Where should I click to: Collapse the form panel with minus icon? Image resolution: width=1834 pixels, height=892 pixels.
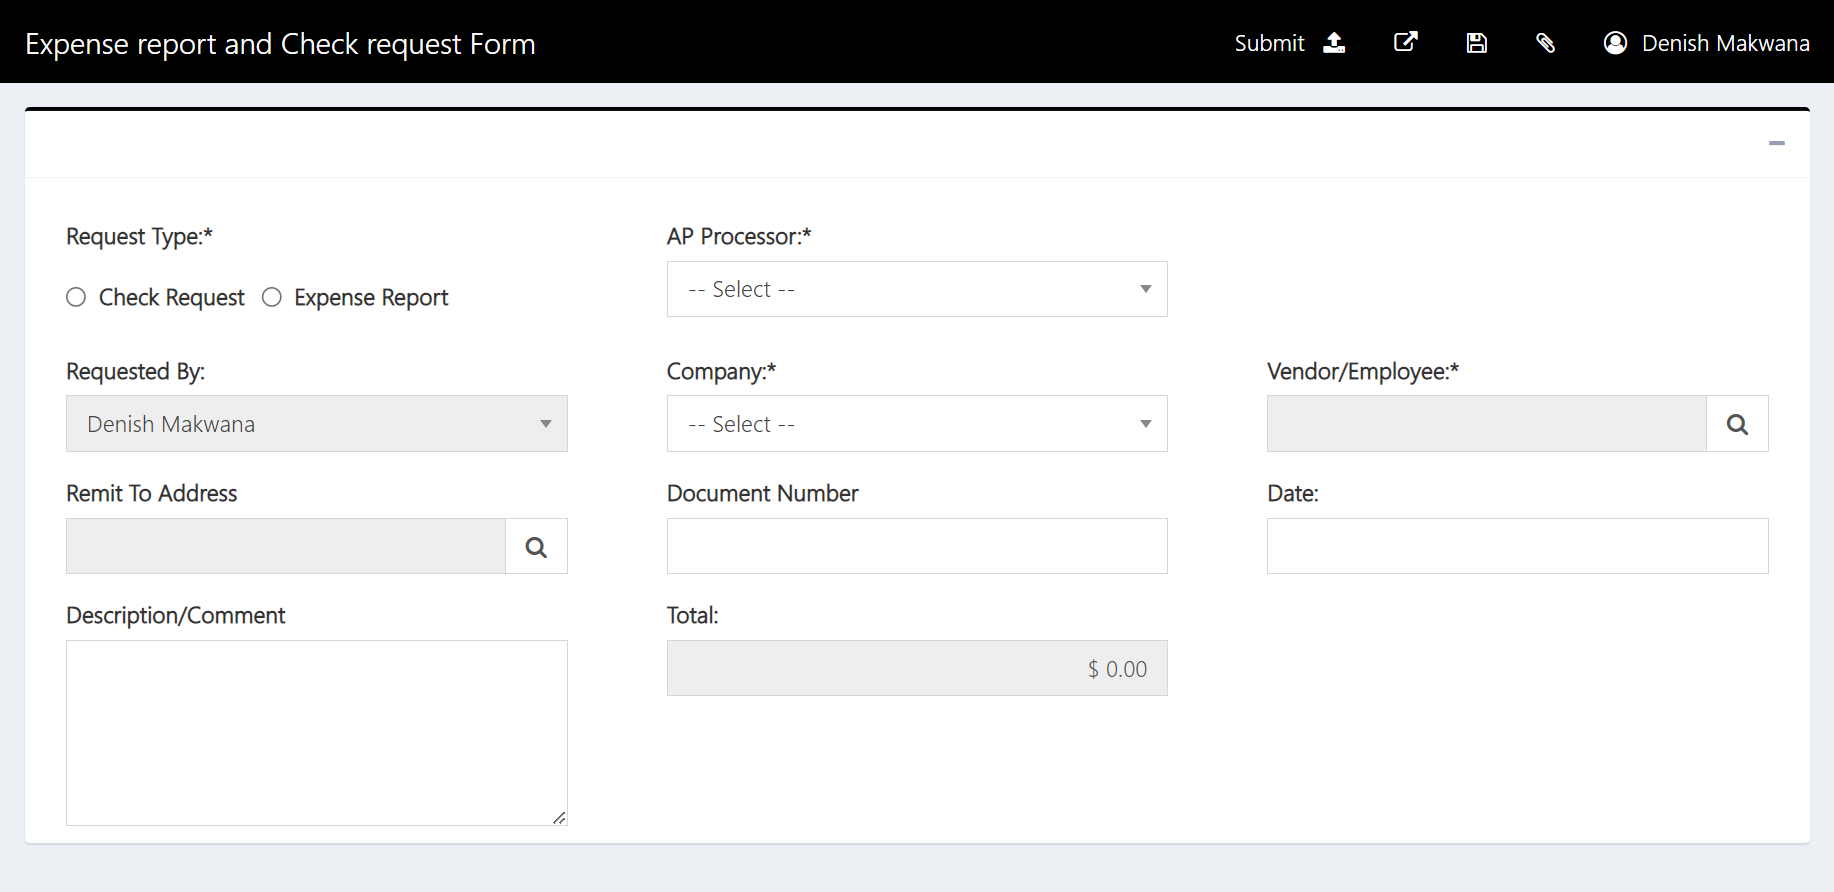click(1777, 143)
